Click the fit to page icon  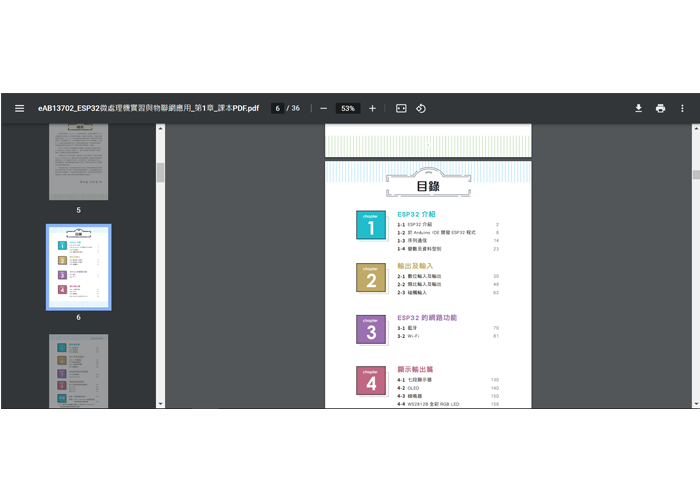(401, 108)
